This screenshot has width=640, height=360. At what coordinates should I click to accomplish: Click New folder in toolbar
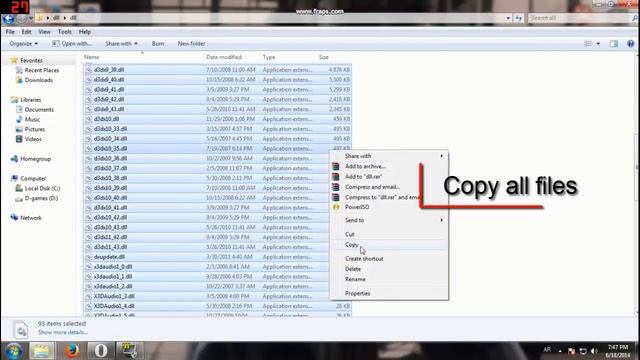tap(191, 44)
